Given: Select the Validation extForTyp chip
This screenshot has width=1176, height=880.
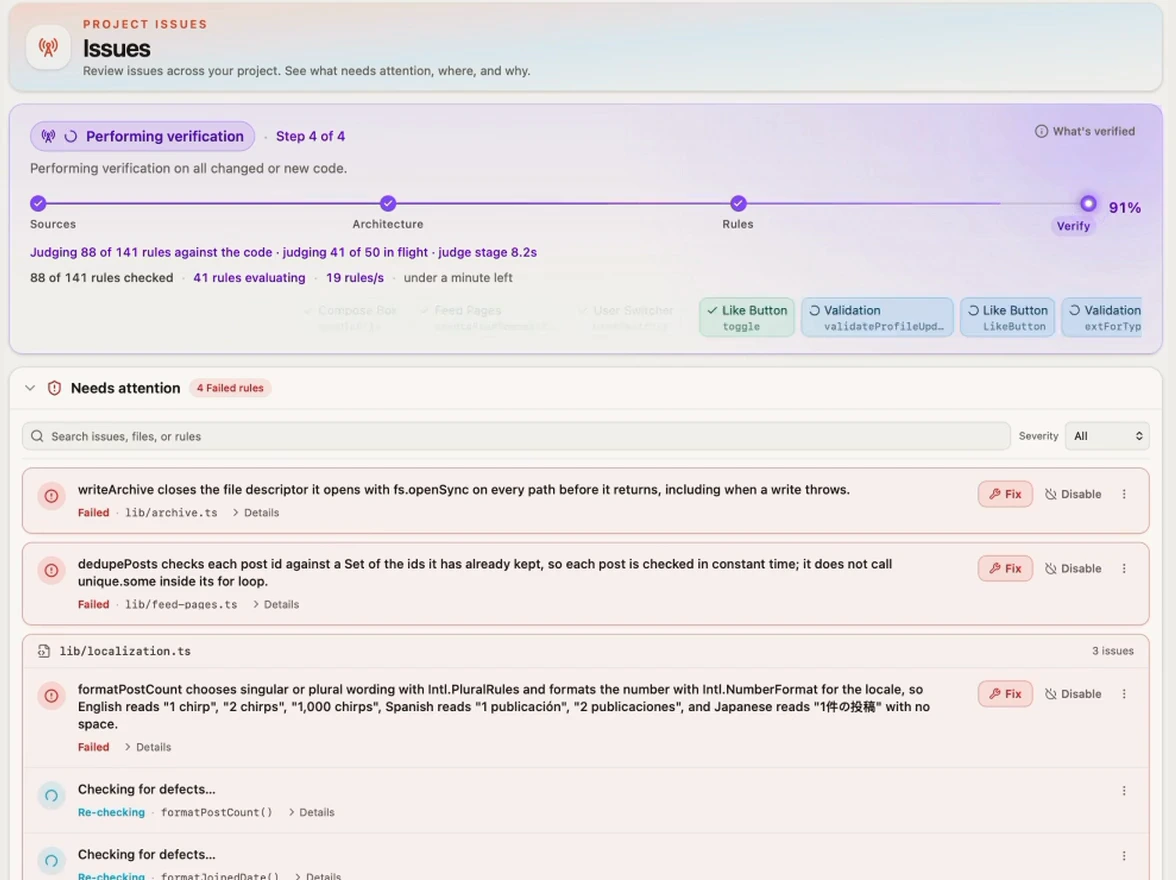Looking at the screenshot, I should pos(1102,317).
